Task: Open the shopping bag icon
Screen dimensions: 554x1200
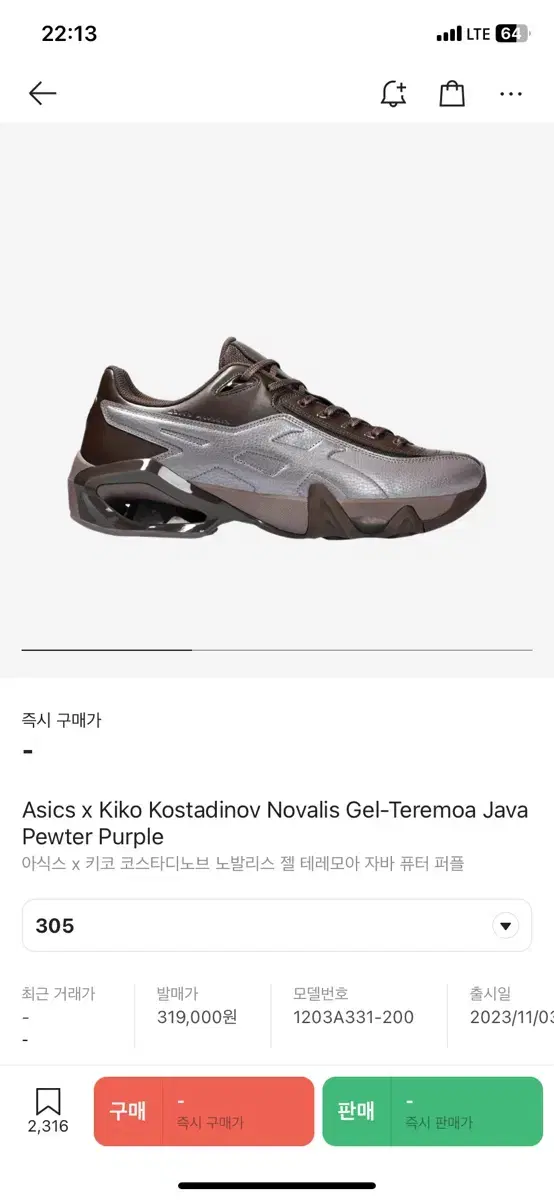Action: tap(452, 94)
